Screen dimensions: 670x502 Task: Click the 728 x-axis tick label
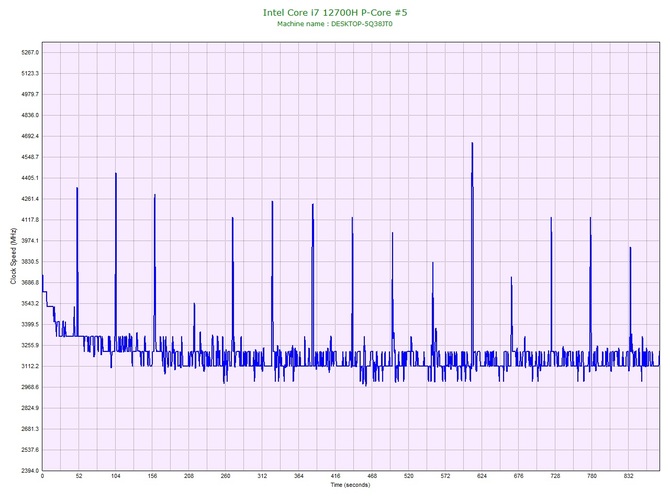555,476
